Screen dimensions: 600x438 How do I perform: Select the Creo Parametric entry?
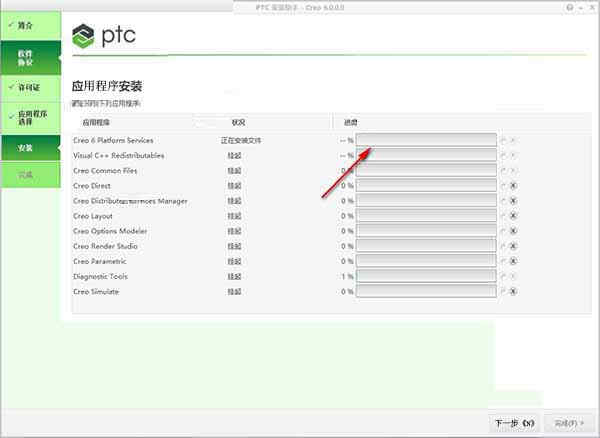(x=99, y=261)
